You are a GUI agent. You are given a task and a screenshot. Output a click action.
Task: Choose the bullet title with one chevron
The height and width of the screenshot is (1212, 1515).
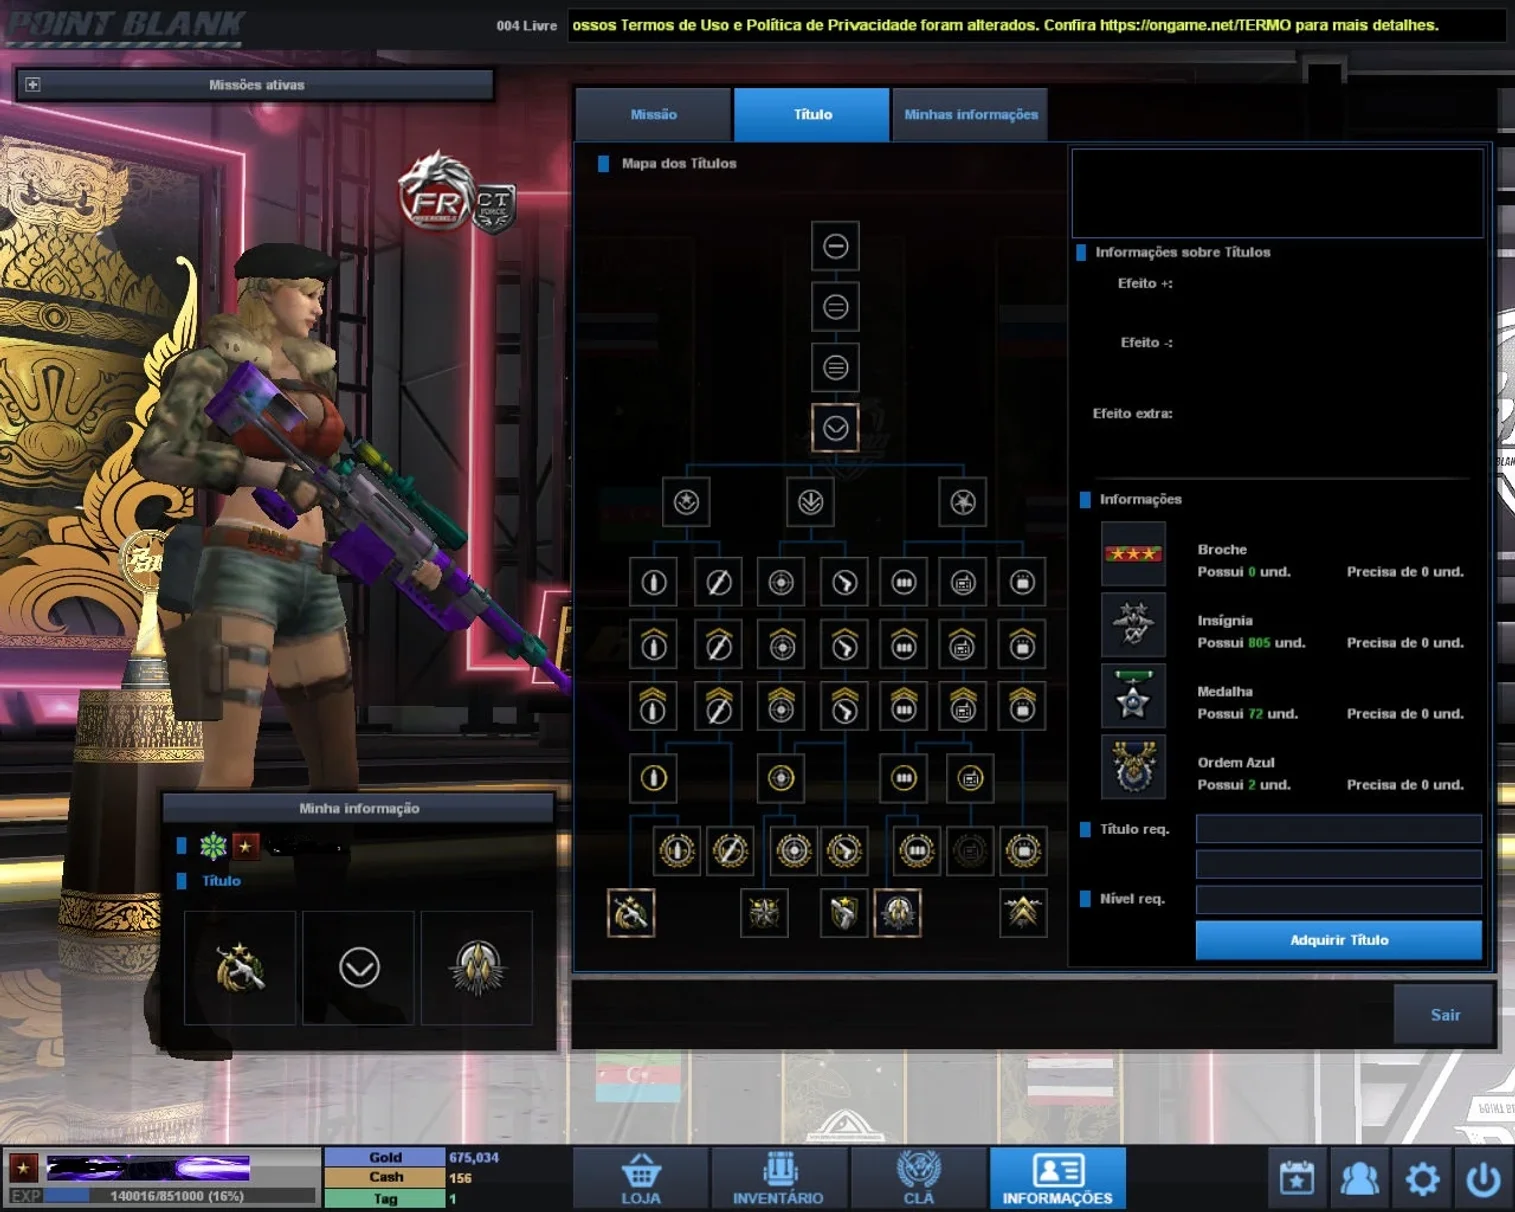click(x=653, y=645)
